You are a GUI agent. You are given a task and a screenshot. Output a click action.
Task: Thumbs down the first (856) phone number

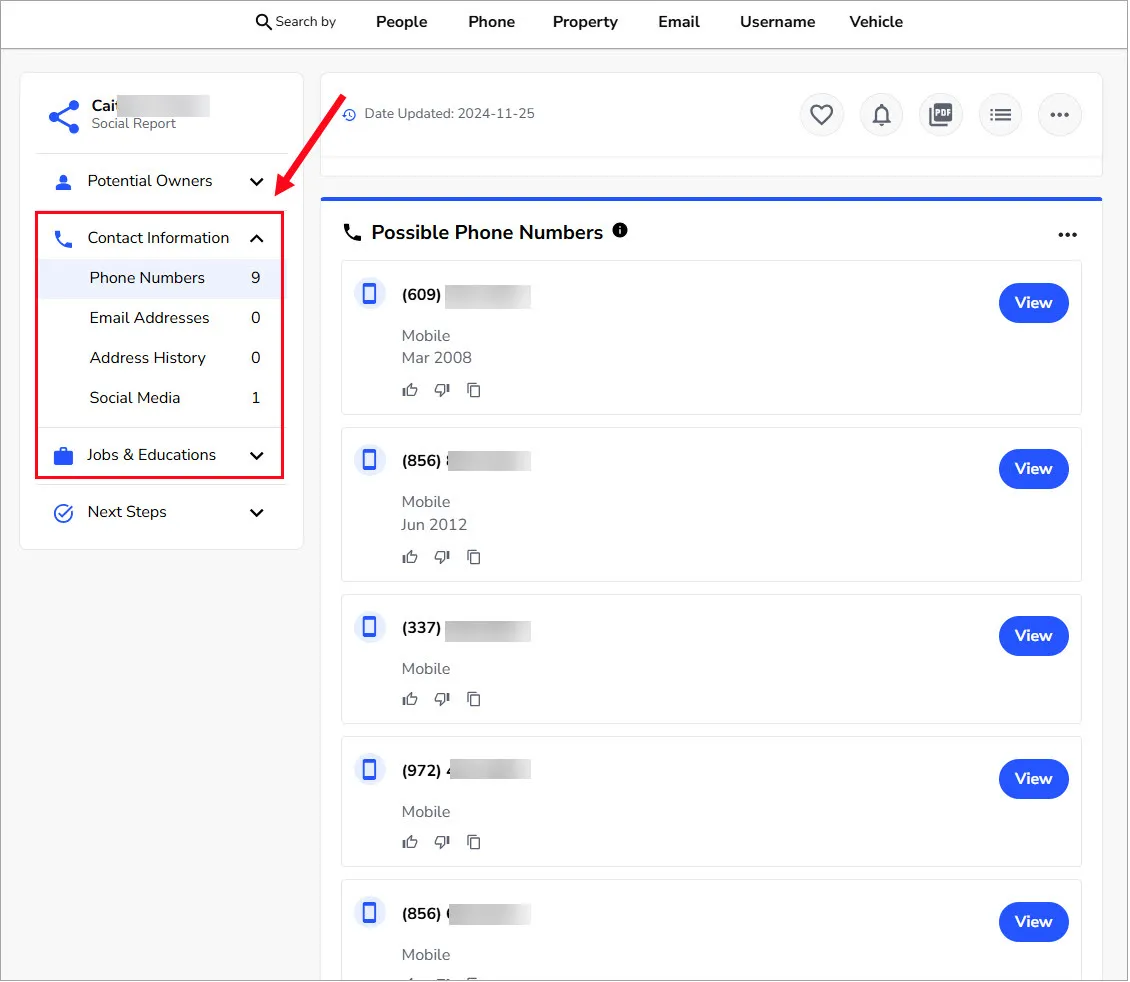pyautogui.click(x=442, y=557)
